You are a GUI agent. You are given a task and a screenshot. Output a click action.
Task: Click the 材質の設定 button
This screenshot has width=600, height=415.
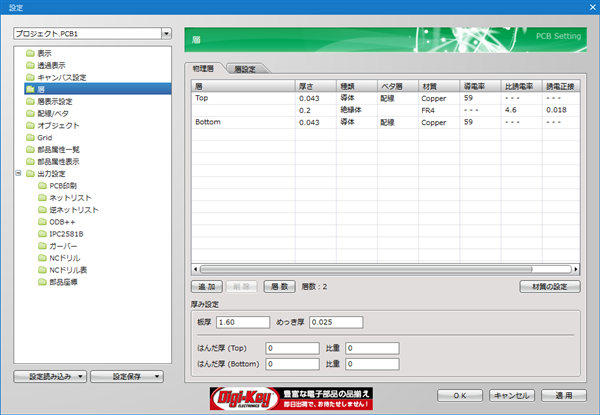point(549,286)
